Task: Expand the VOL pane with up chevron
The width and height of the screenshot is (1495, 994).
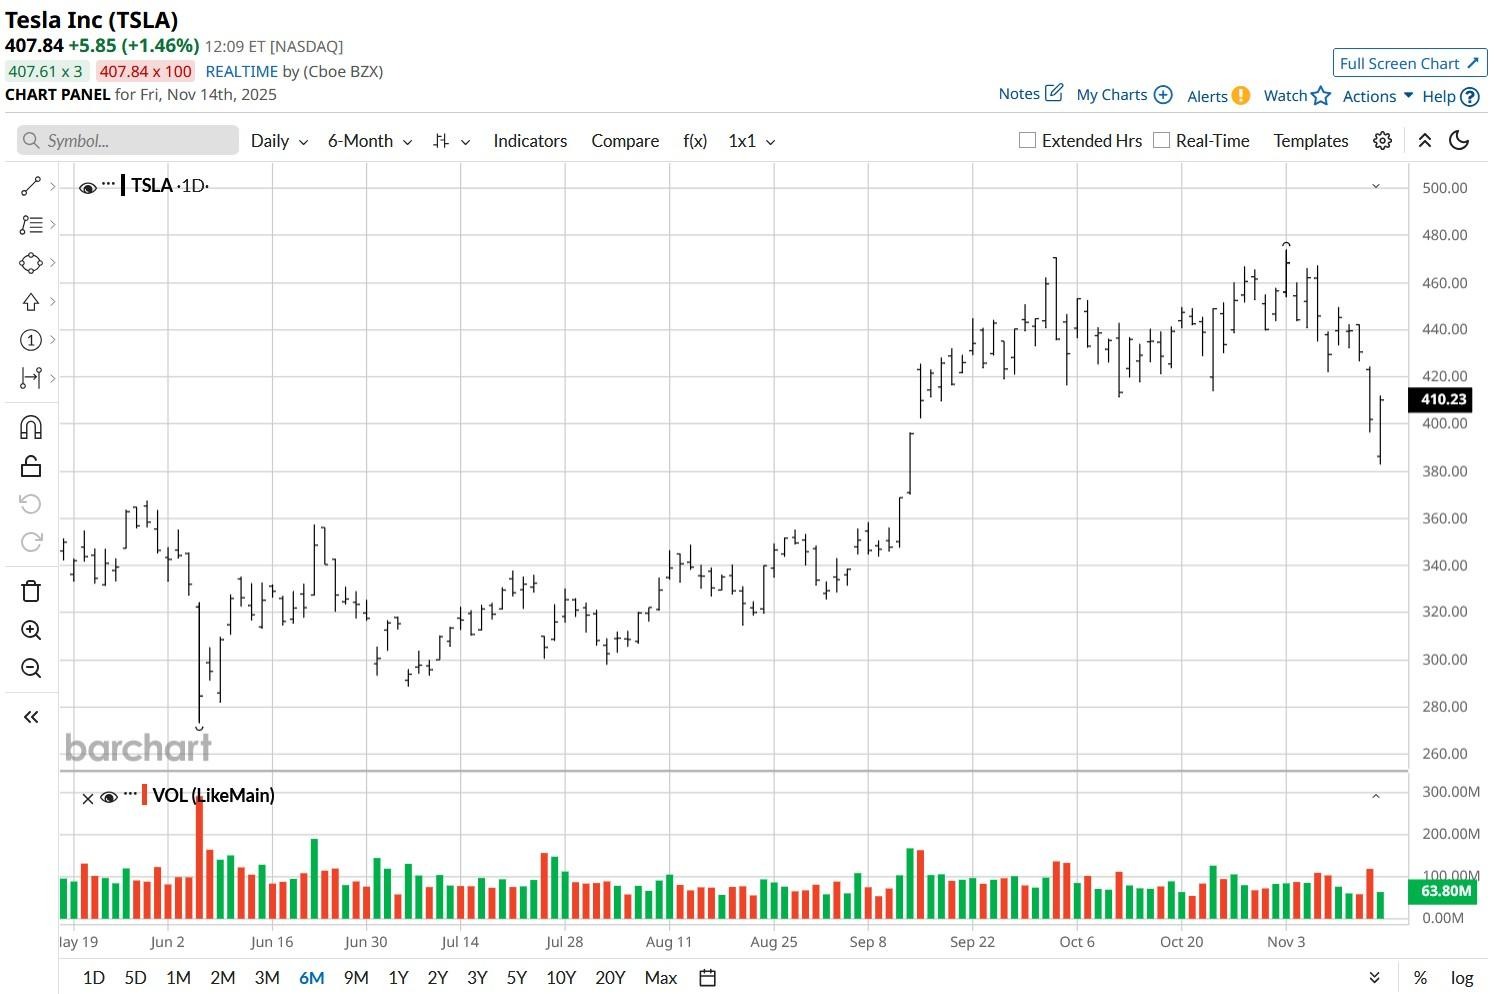Action: (1376, 796)
